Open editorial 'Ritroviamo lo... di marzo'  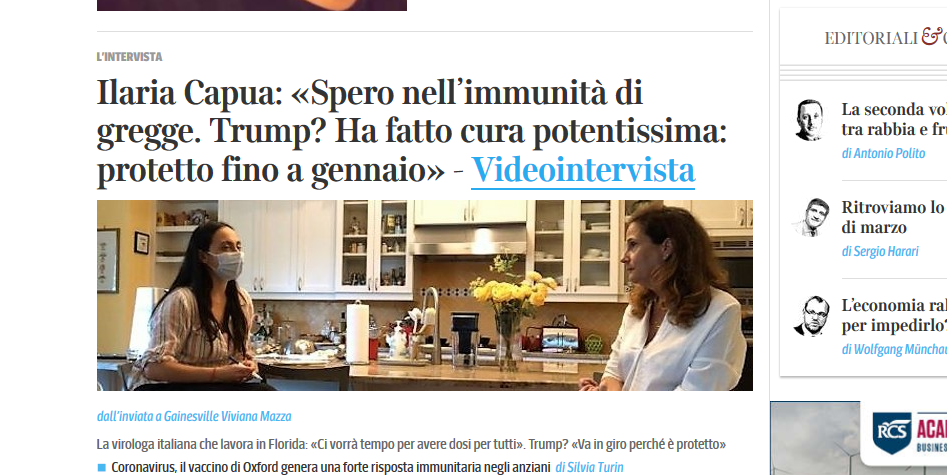click(x=894, y=217)
